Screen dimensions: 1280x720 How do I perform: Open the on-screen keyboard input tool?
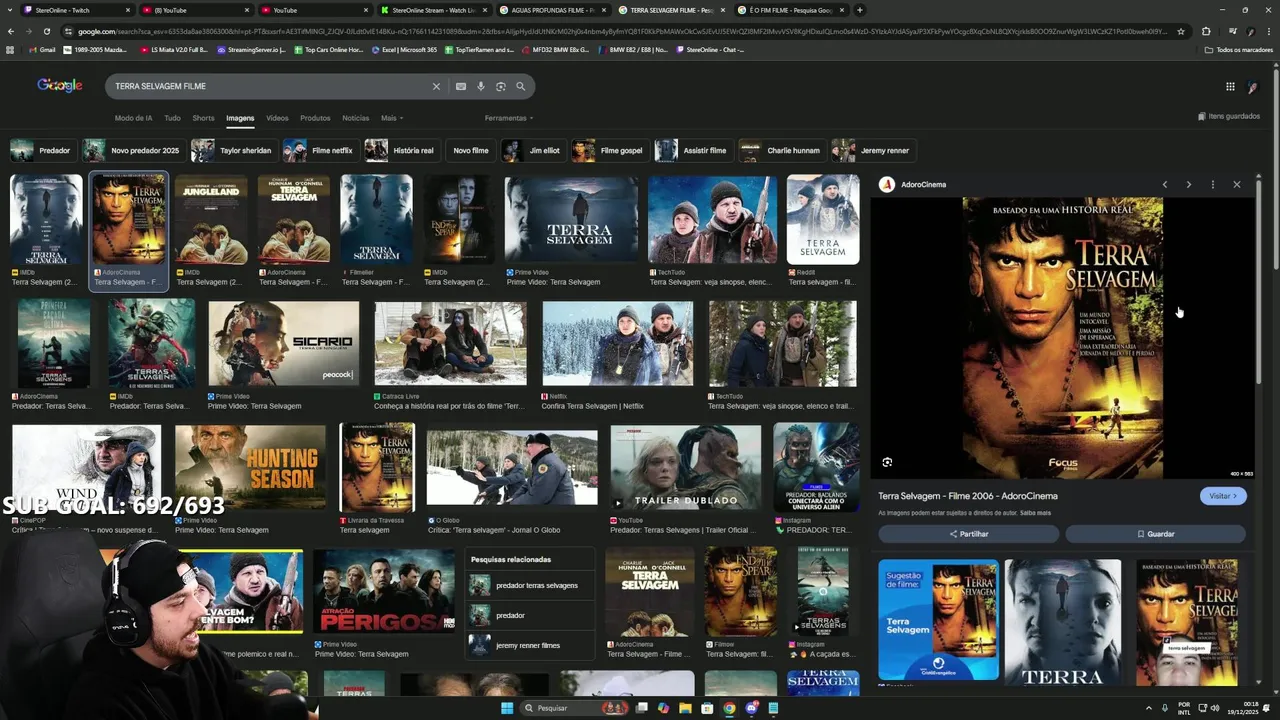tap(461, 86)
